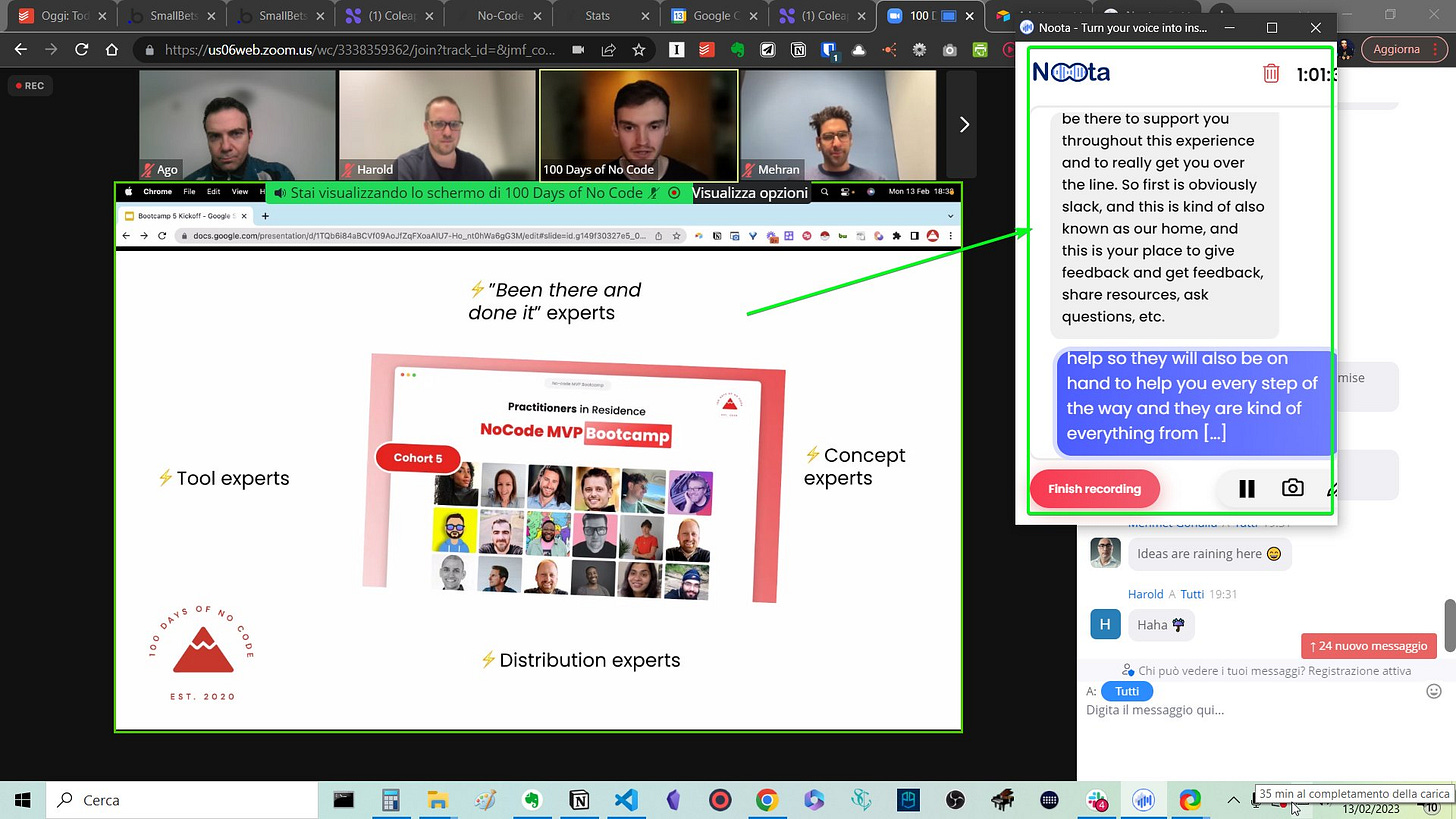The image size is (1456, 819).
Task: Select Ago's video thumbnail
Action: pos(237,124)
